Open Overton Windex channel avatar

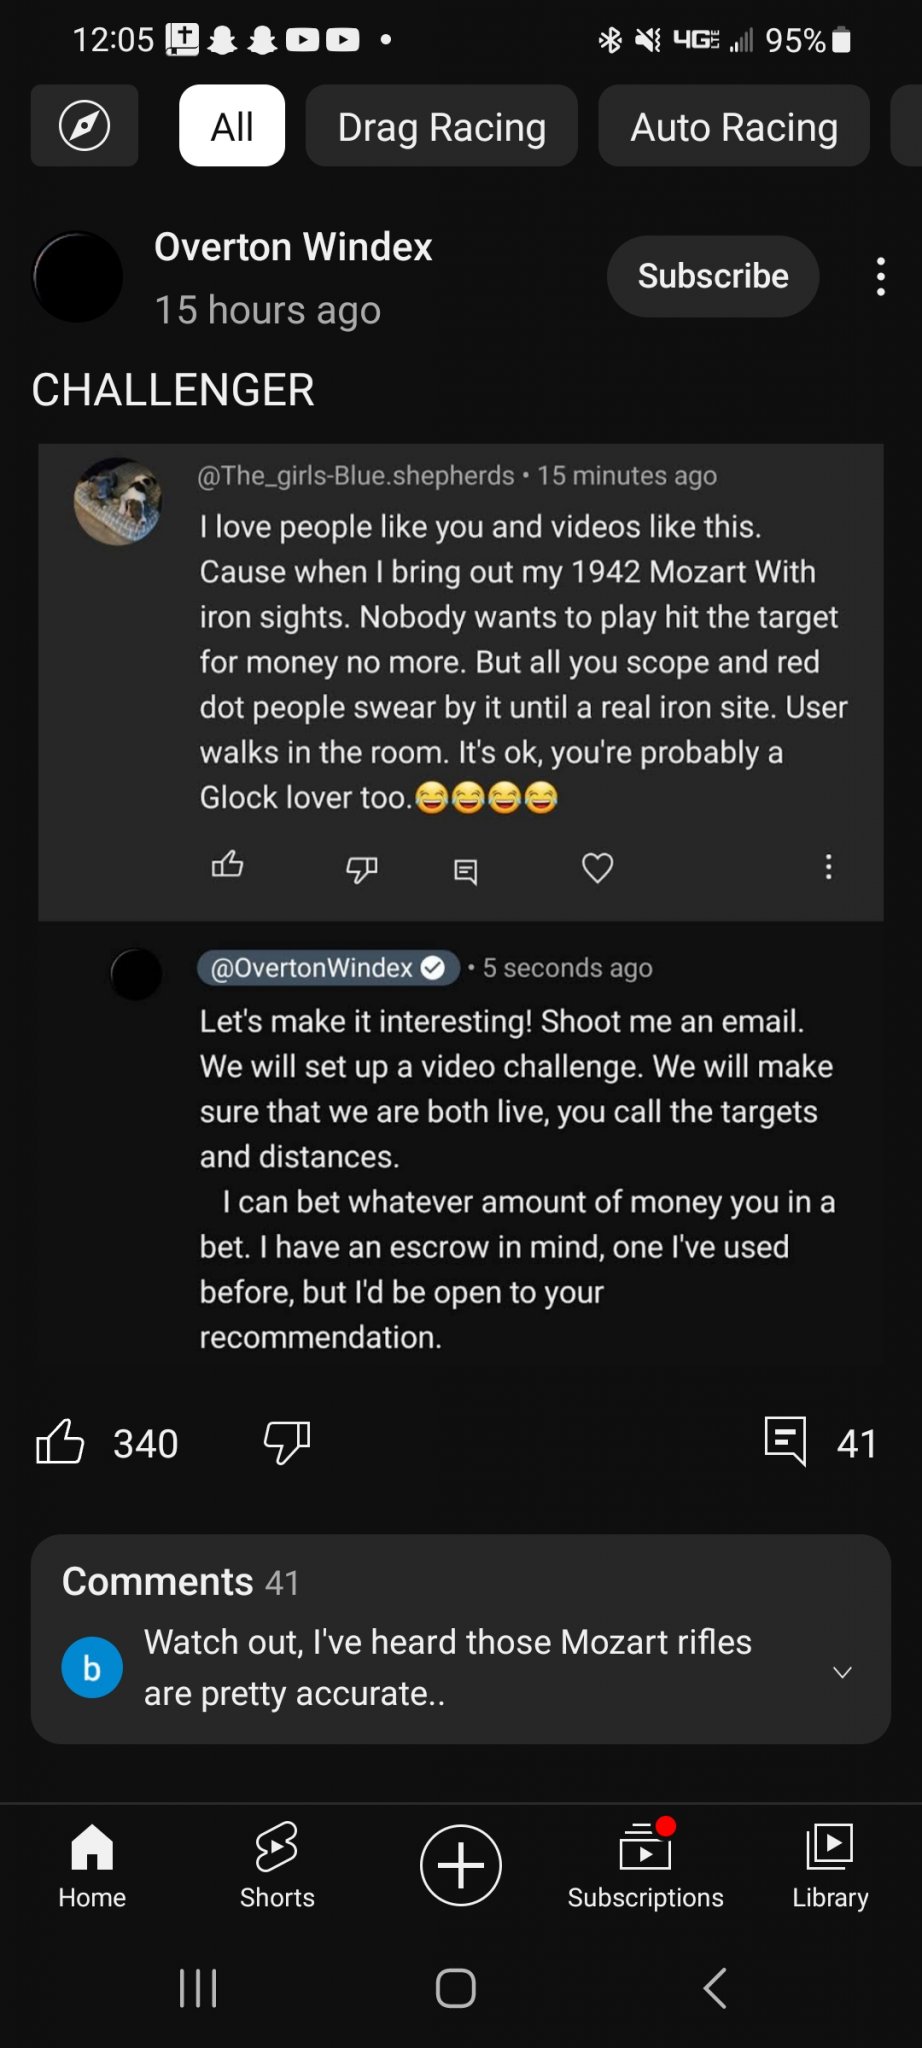(x=78, y=277)
